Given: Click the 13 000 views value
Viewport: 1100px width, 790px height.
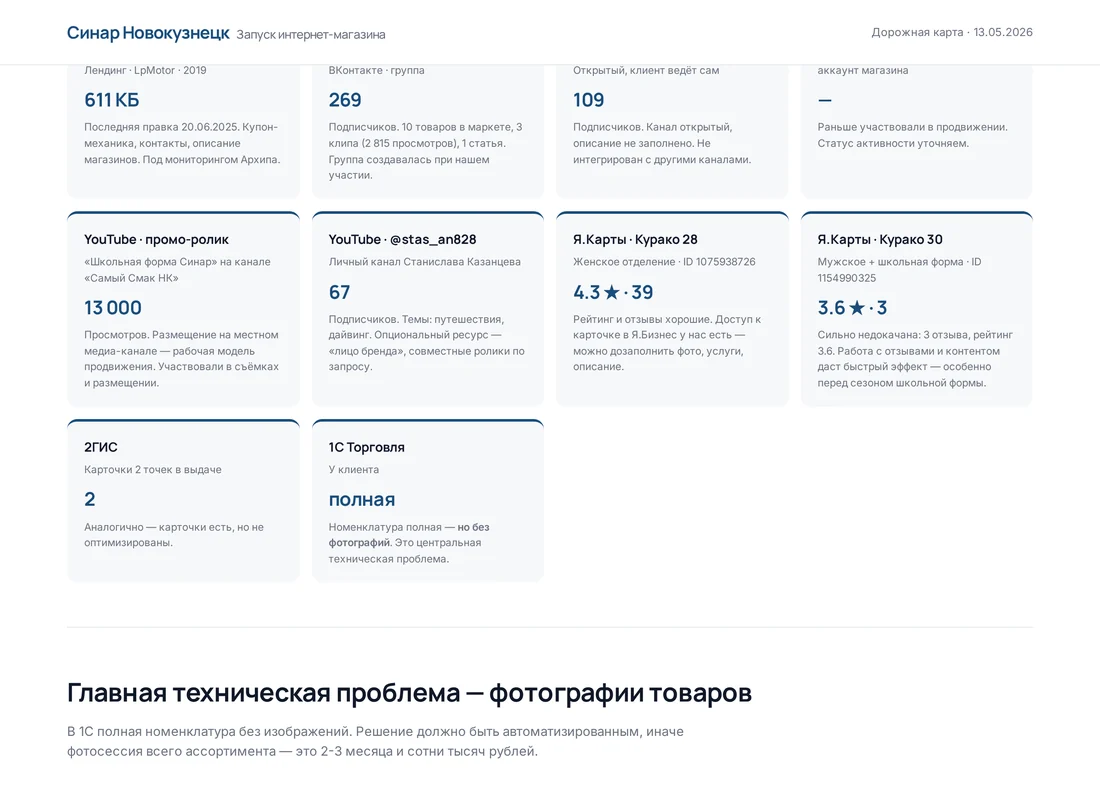Looking at the screenshot, I should coord(113,307).
